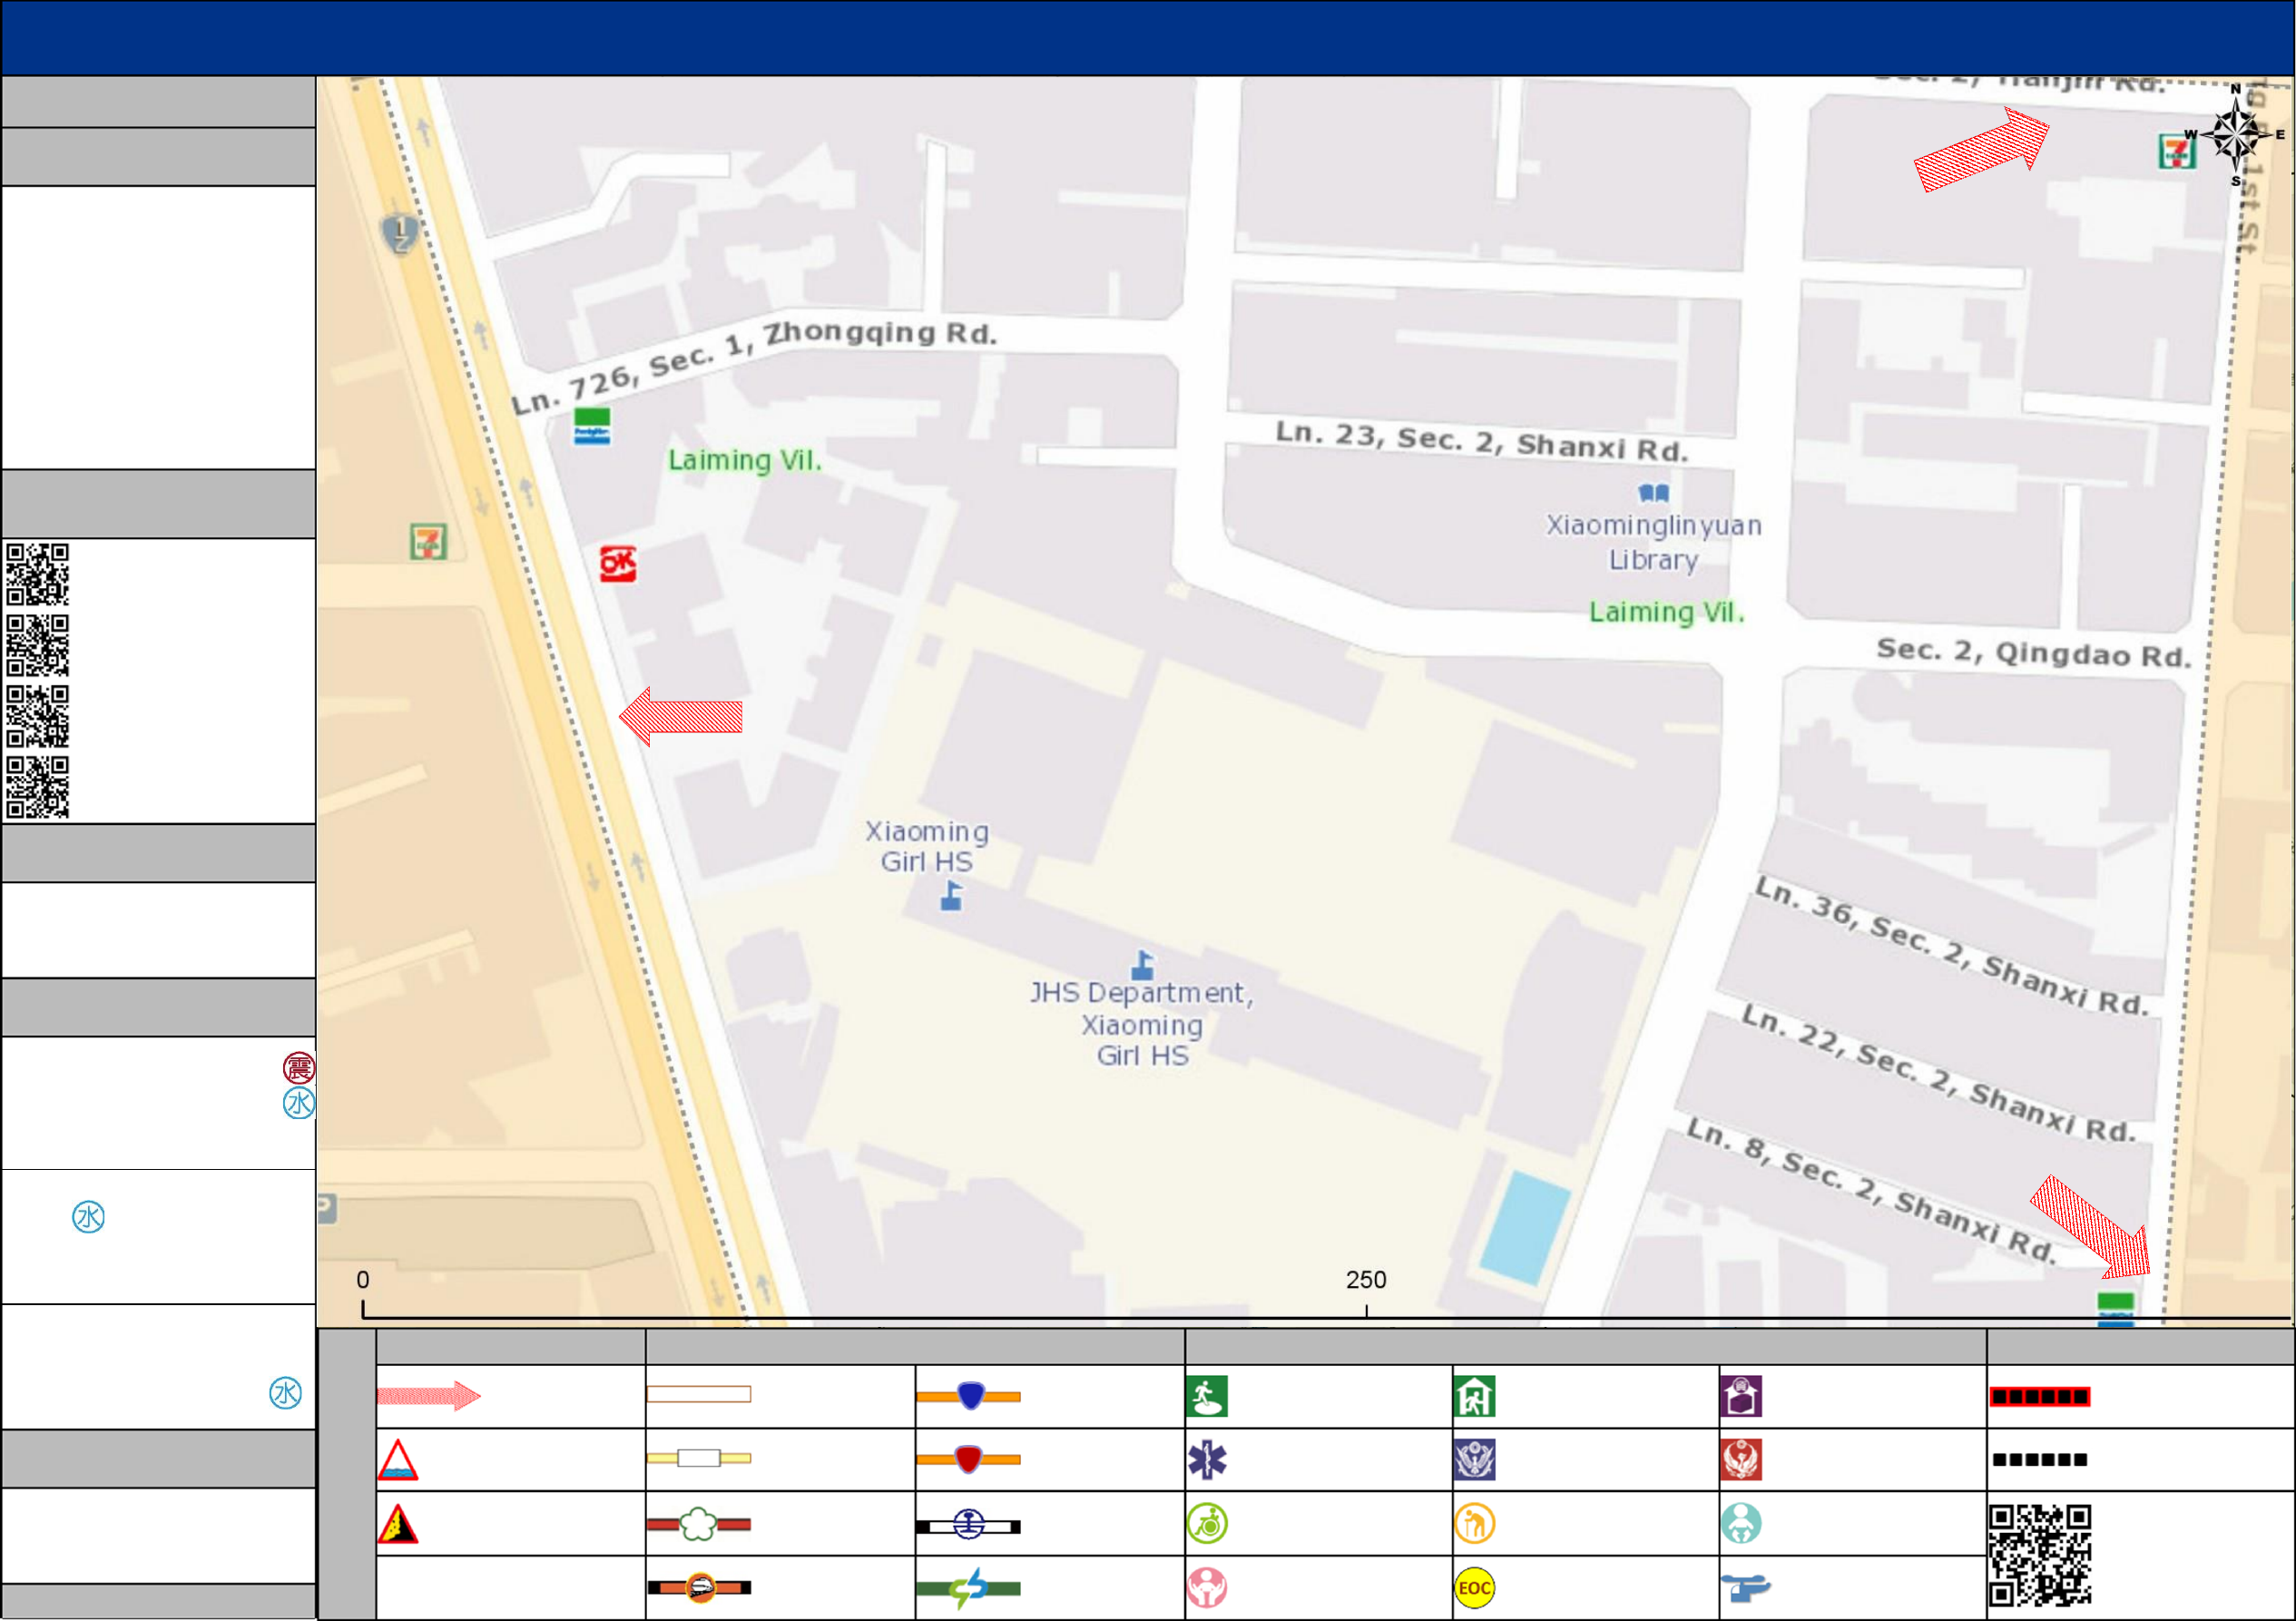Click the "Ln. 726, Sec. 1, Zhongqing Rd." label
This screenshot has height=1621, width=2296.
pyautogui.click(x=754, y=367)
